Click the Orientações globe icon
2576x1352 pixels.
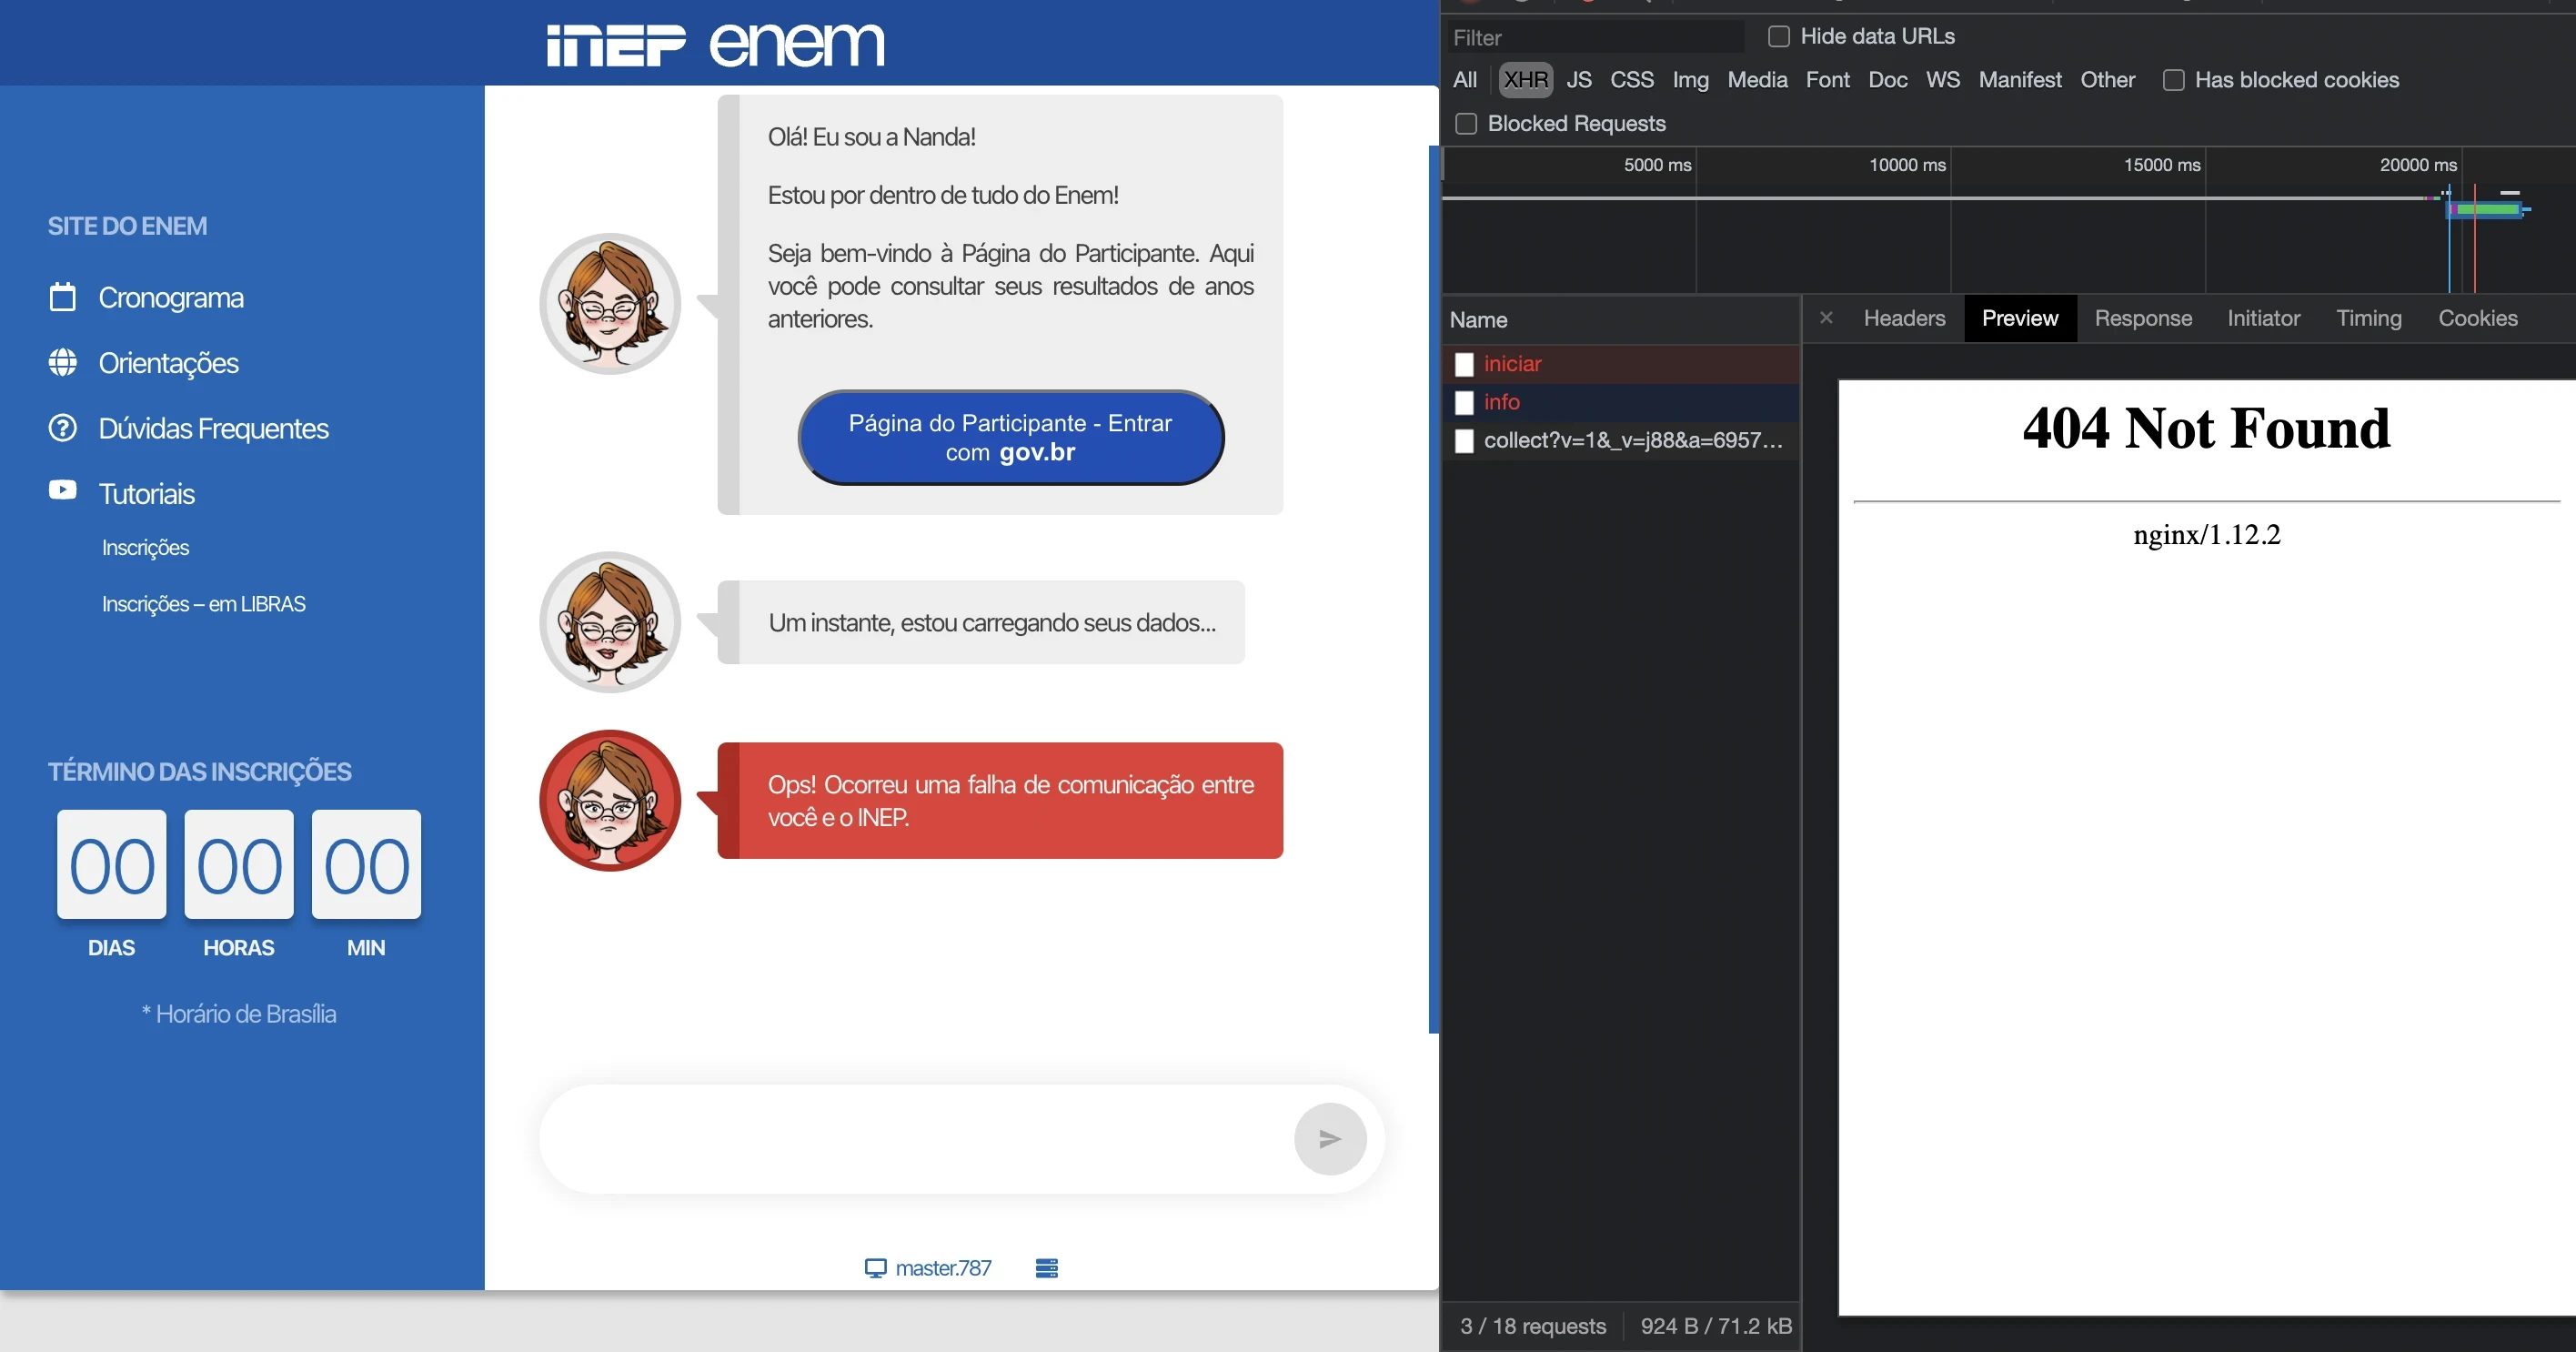coord(62,362)
